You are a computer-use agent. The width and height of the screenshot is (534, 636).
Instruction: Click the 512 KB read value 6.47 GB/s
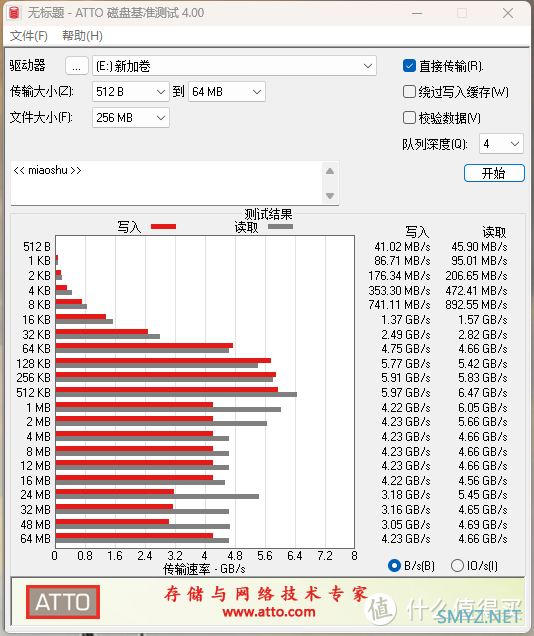483,393
